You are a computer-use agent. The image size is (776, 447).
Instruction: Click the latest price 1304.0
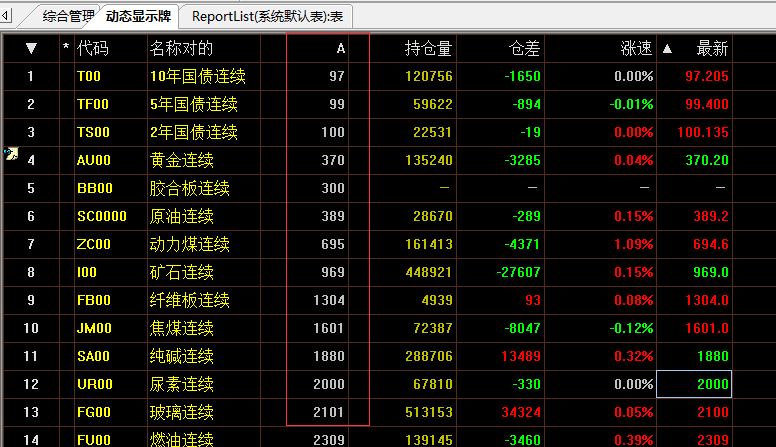[707, 300]
